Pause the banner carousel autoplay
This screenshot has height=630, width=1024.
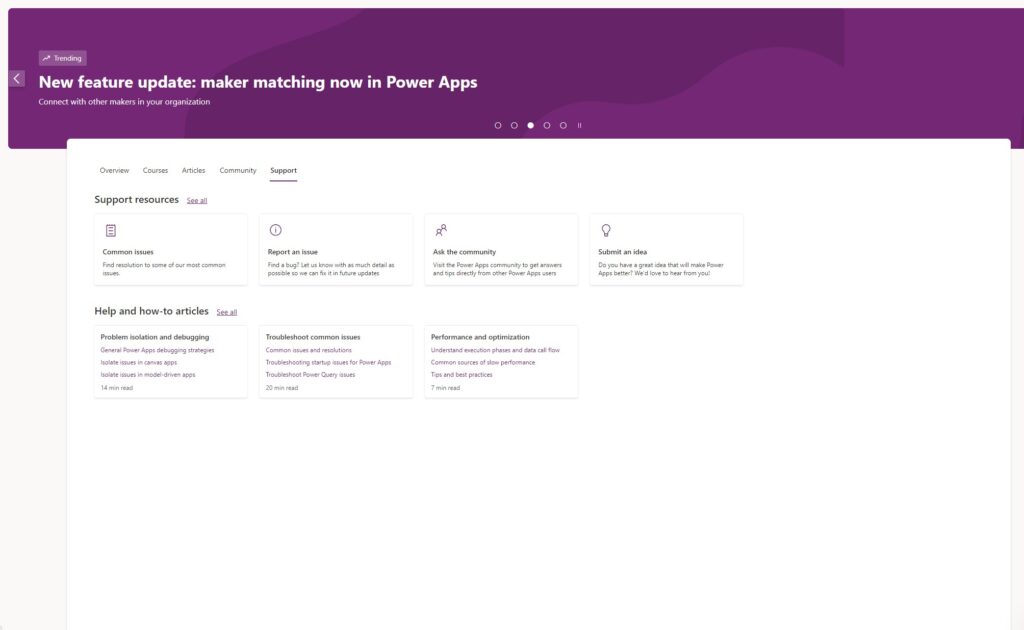pos(579,126)
